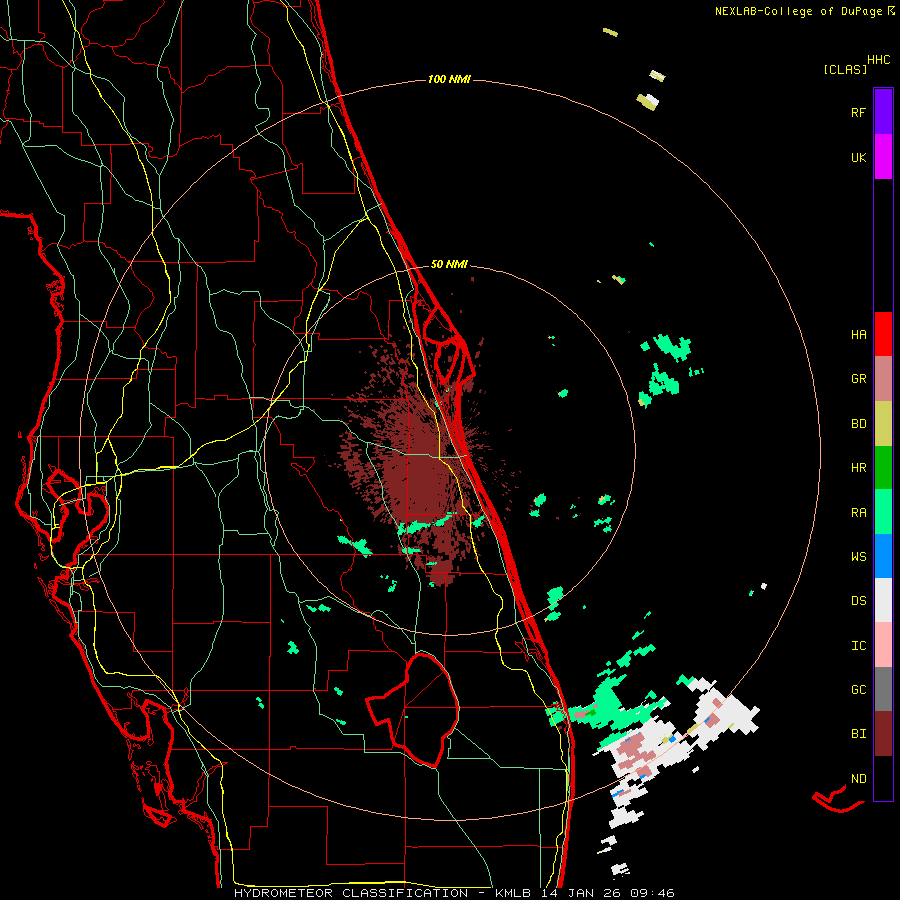This screenshot has width=900, height=900.
Task: Click the GC legend label
Action: pos(858,690)
